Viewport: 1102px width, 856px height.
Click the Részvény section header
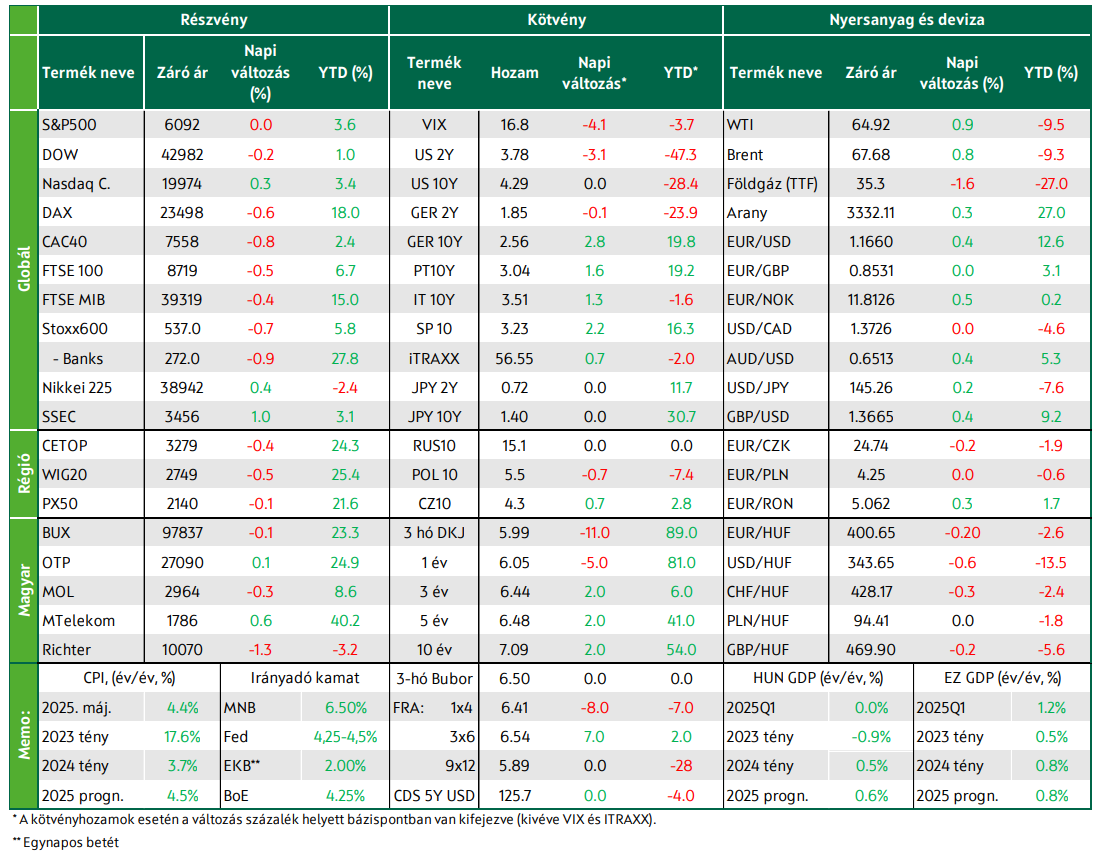click(214, 20)
